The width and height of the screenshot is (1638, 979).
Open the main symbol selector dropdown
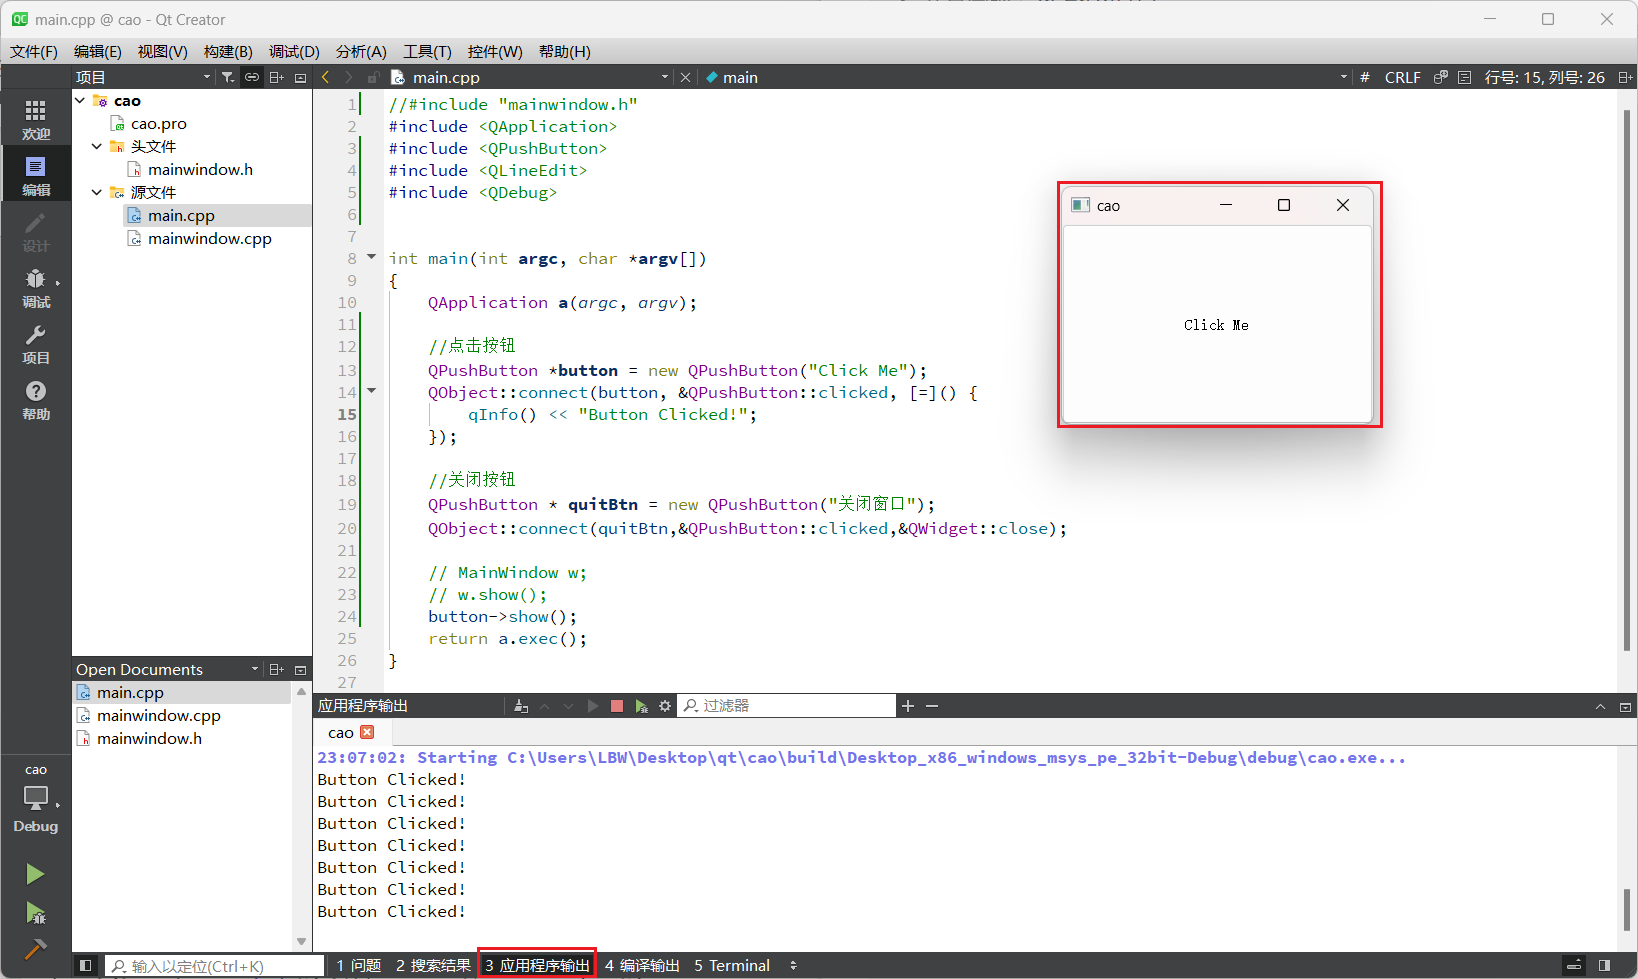1026,77
